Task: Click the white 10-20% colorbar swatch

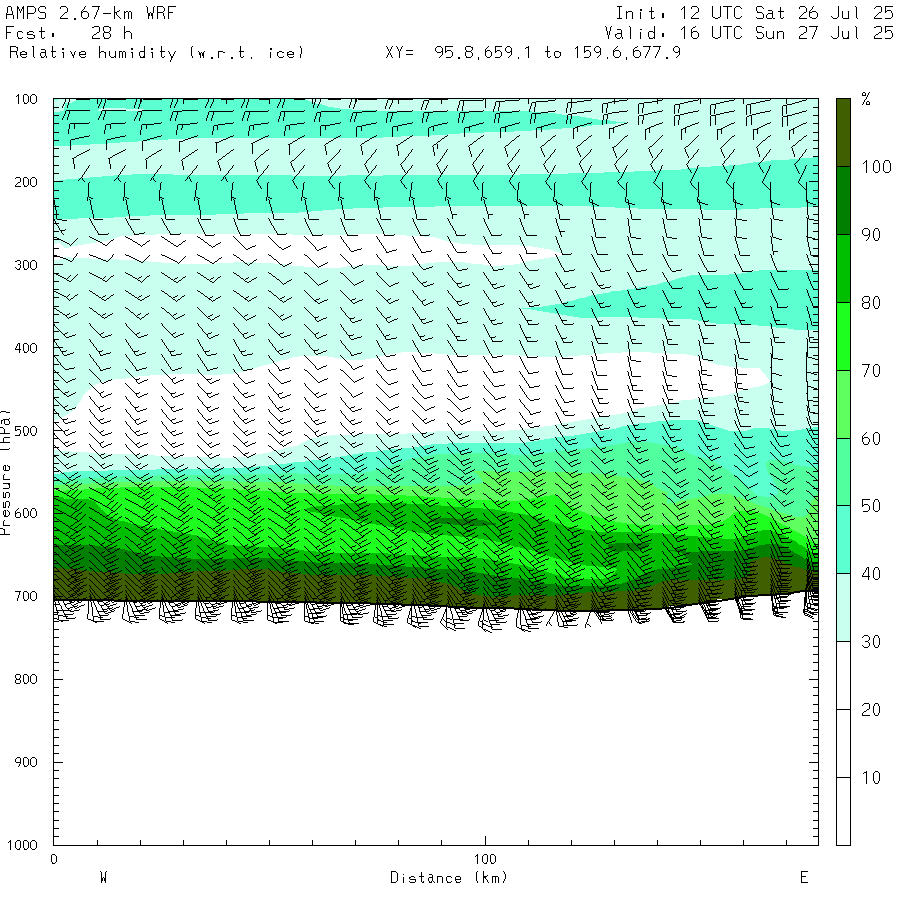Action: [843, 744]
